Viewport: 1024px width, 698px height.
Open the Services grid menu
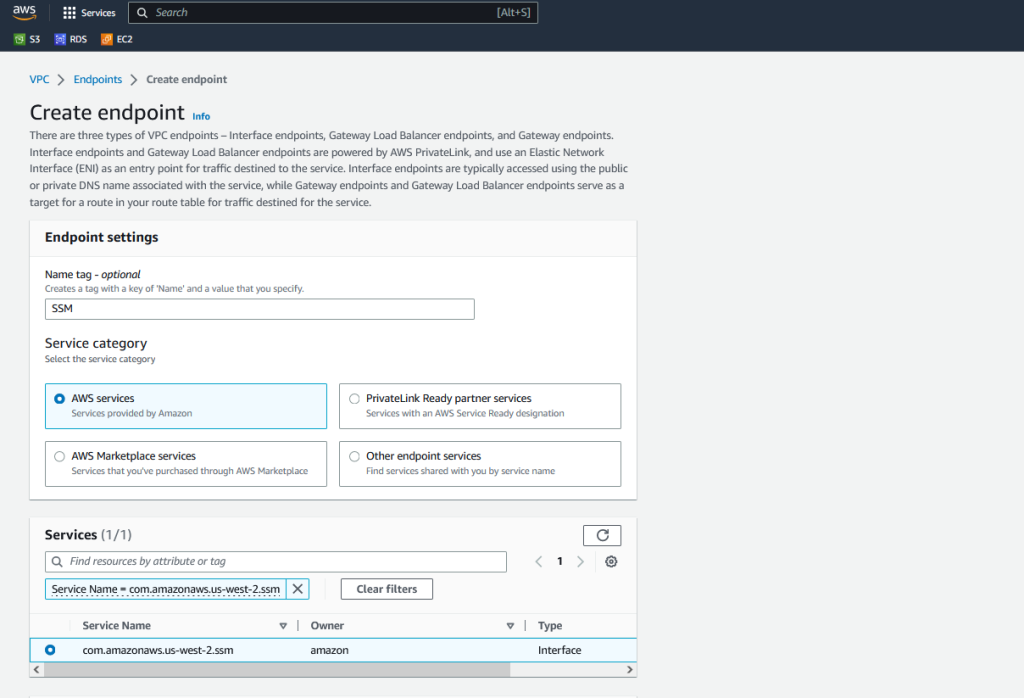click(x=89, y=12)
